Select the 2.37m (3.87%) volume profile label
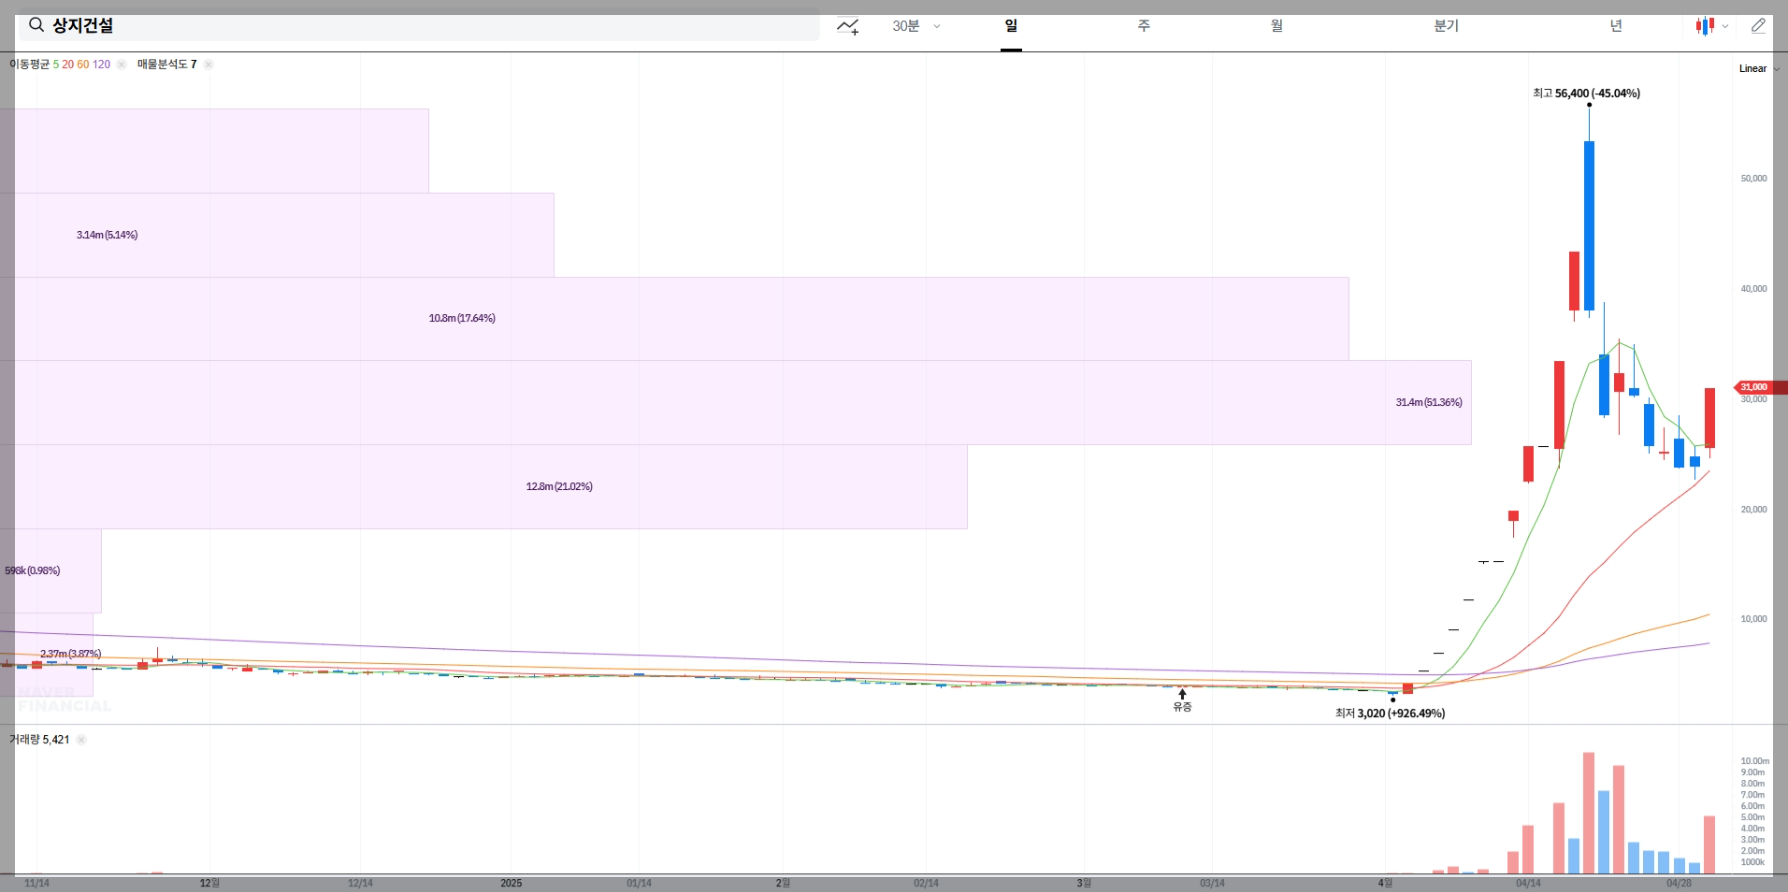The image size is (1788, 892). [x=70, y=654]
